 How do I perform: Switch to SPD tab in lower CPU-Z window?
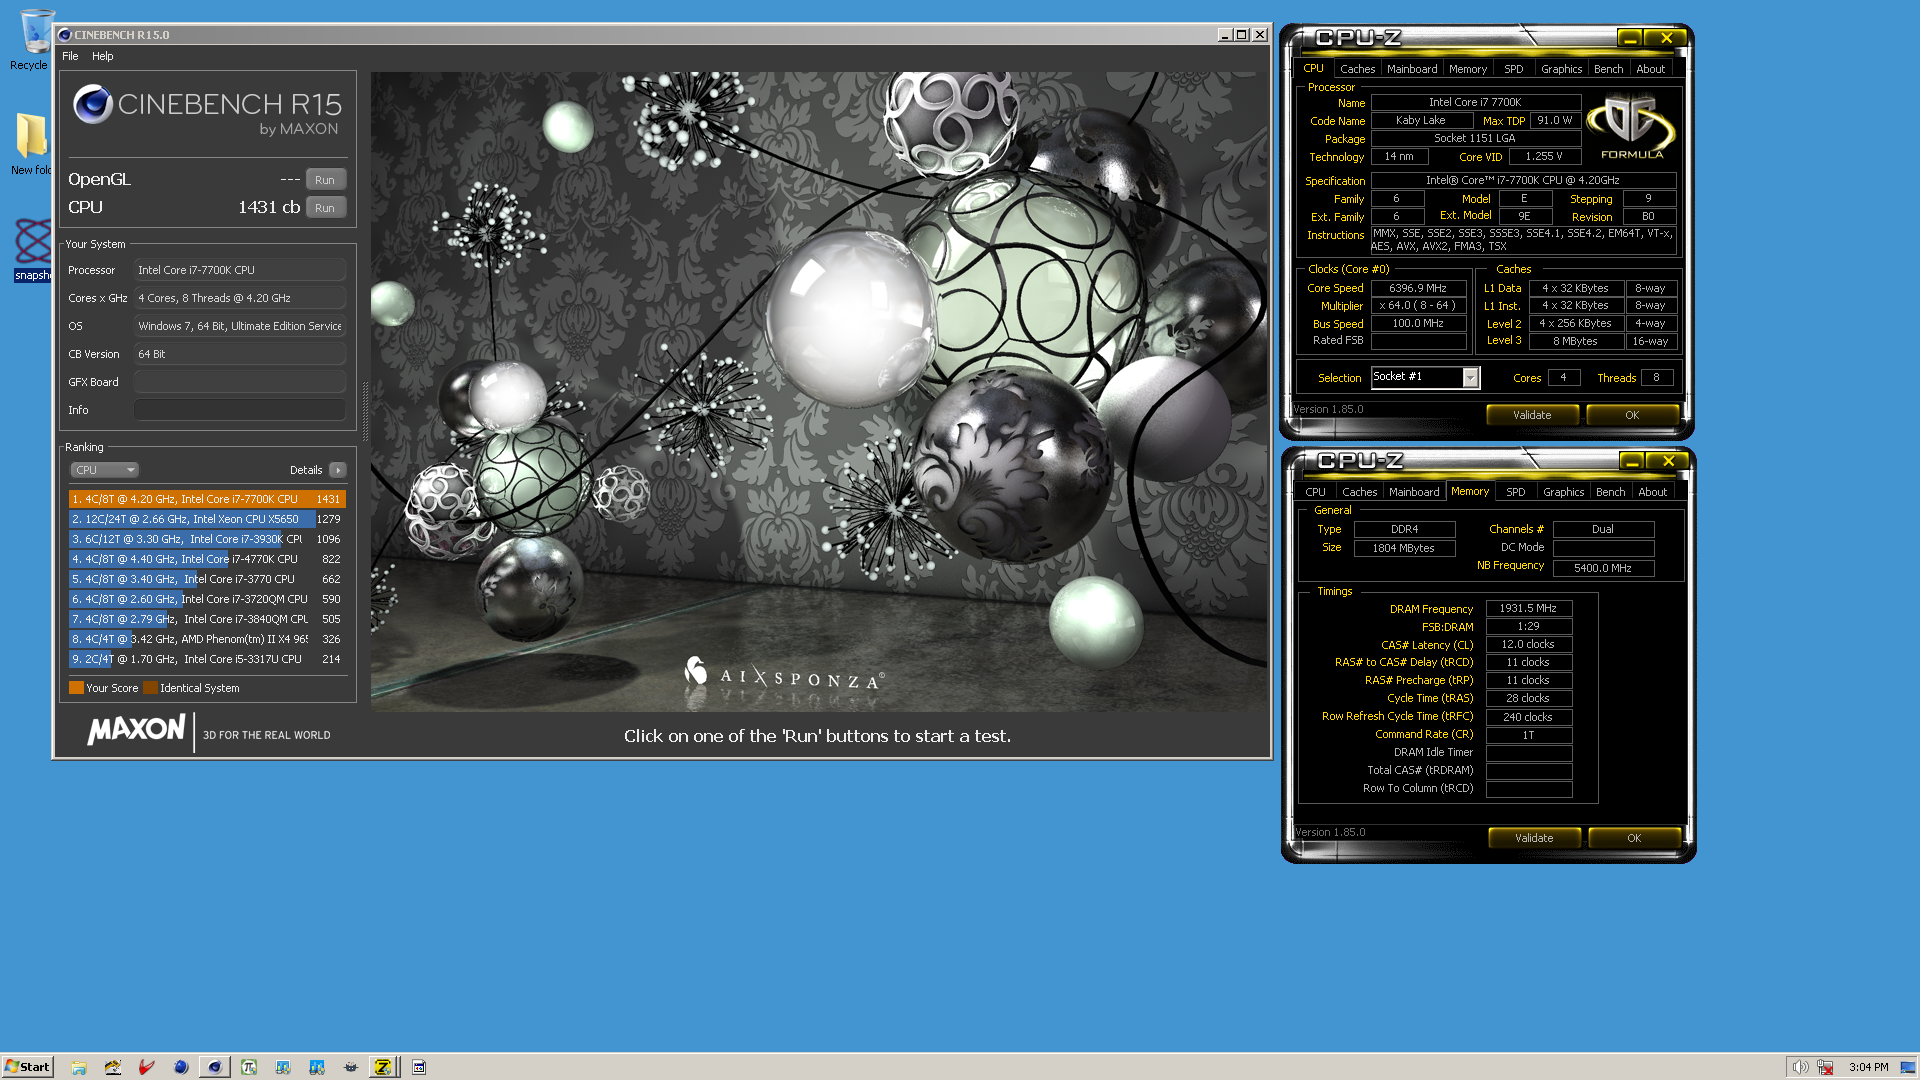[x=1516, y=492]
